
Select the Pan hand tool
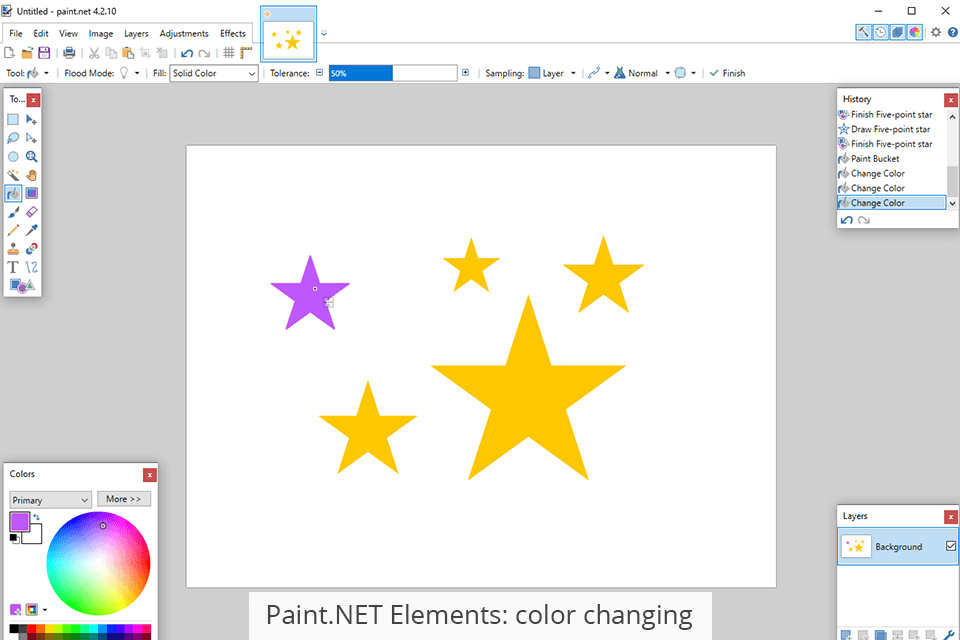[31, 175]
